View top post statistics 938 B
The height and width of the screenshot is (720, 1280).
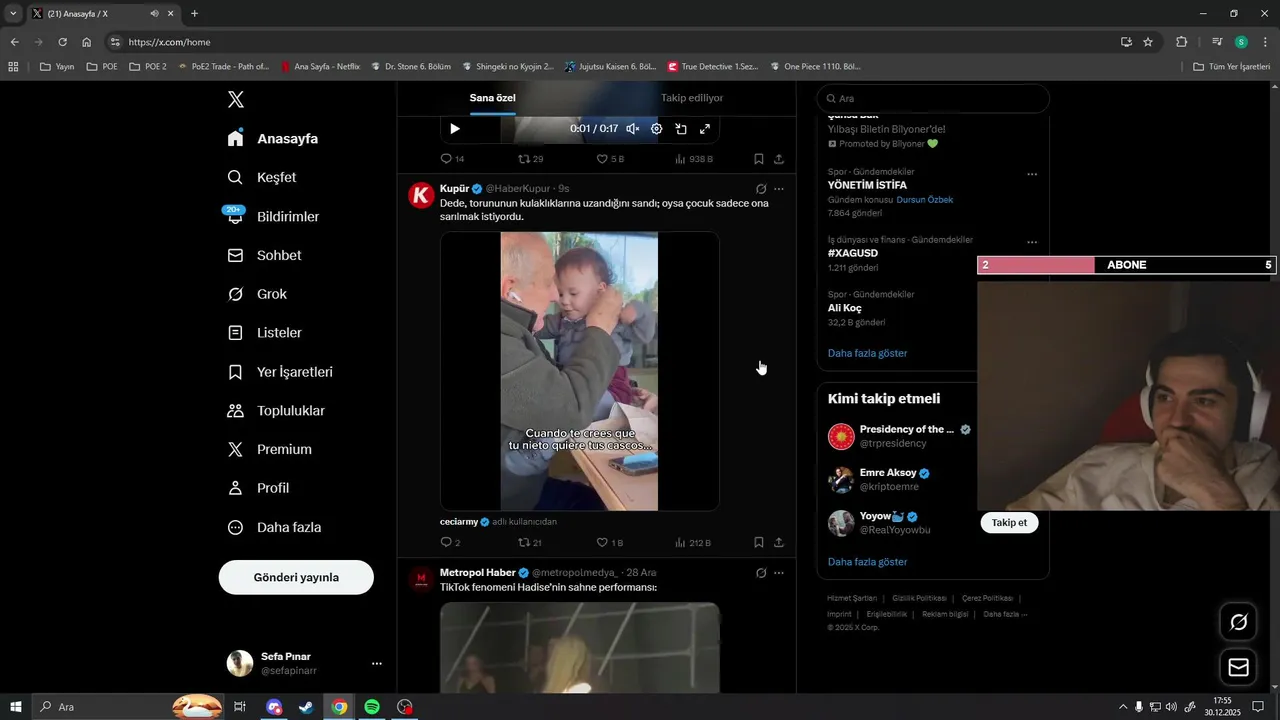pos(693,159)
